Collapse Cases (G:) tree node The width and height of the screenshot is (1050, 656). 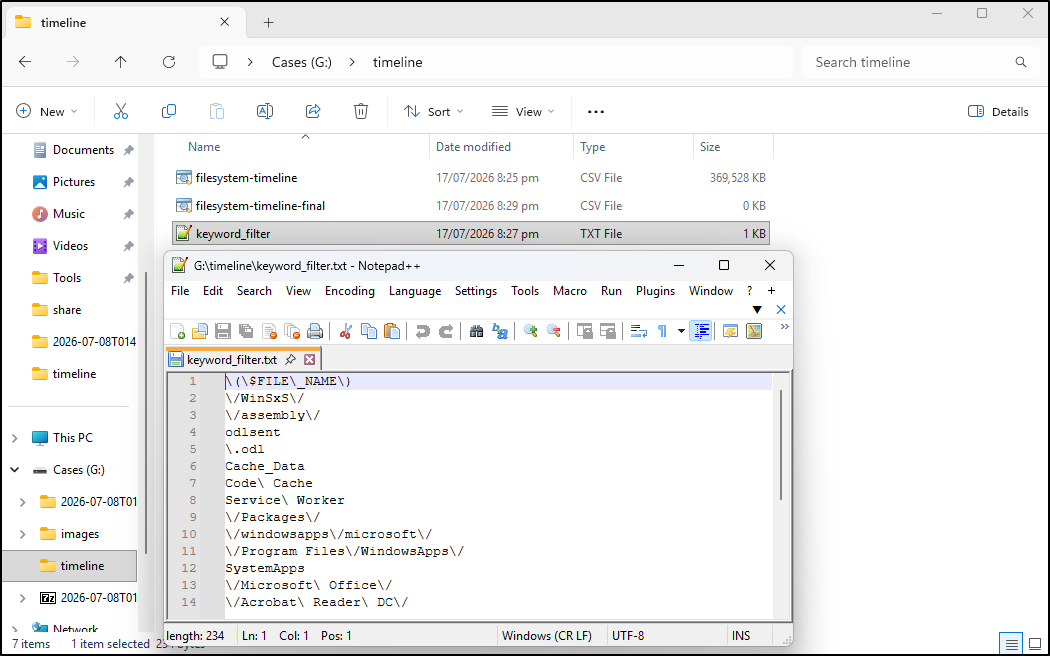tap(15, 470)
